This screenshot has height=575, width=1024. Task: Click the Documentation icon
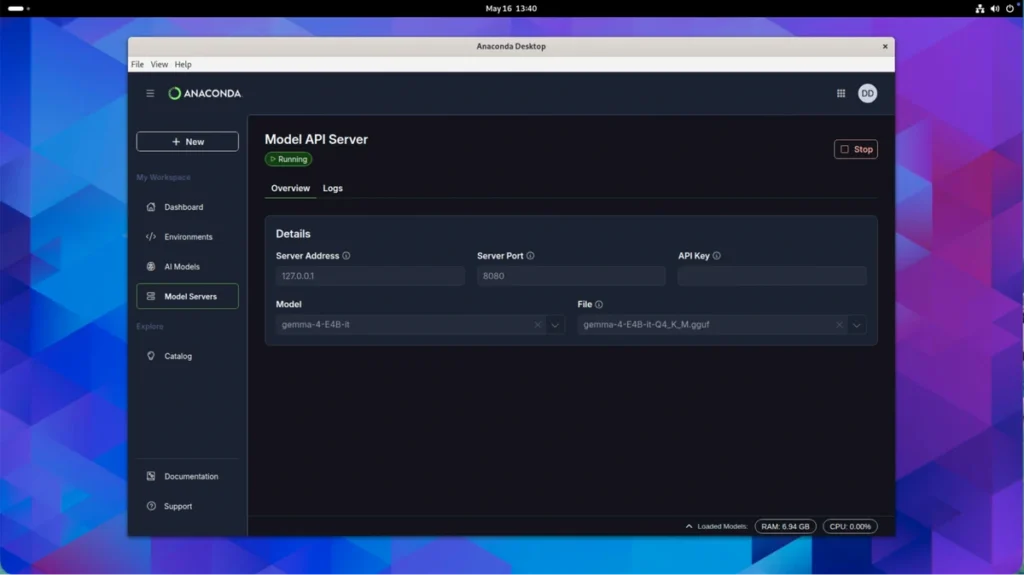click(151, 476)
